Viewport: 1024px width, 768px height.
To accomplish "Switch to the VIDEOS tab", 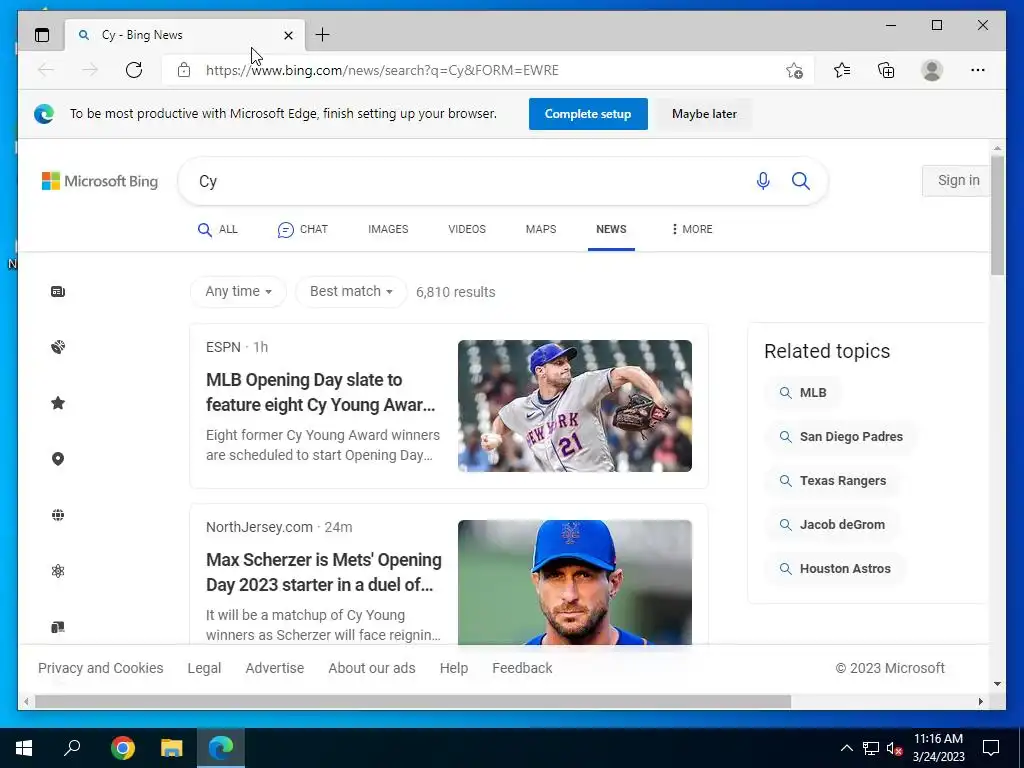I will (467, 229).
